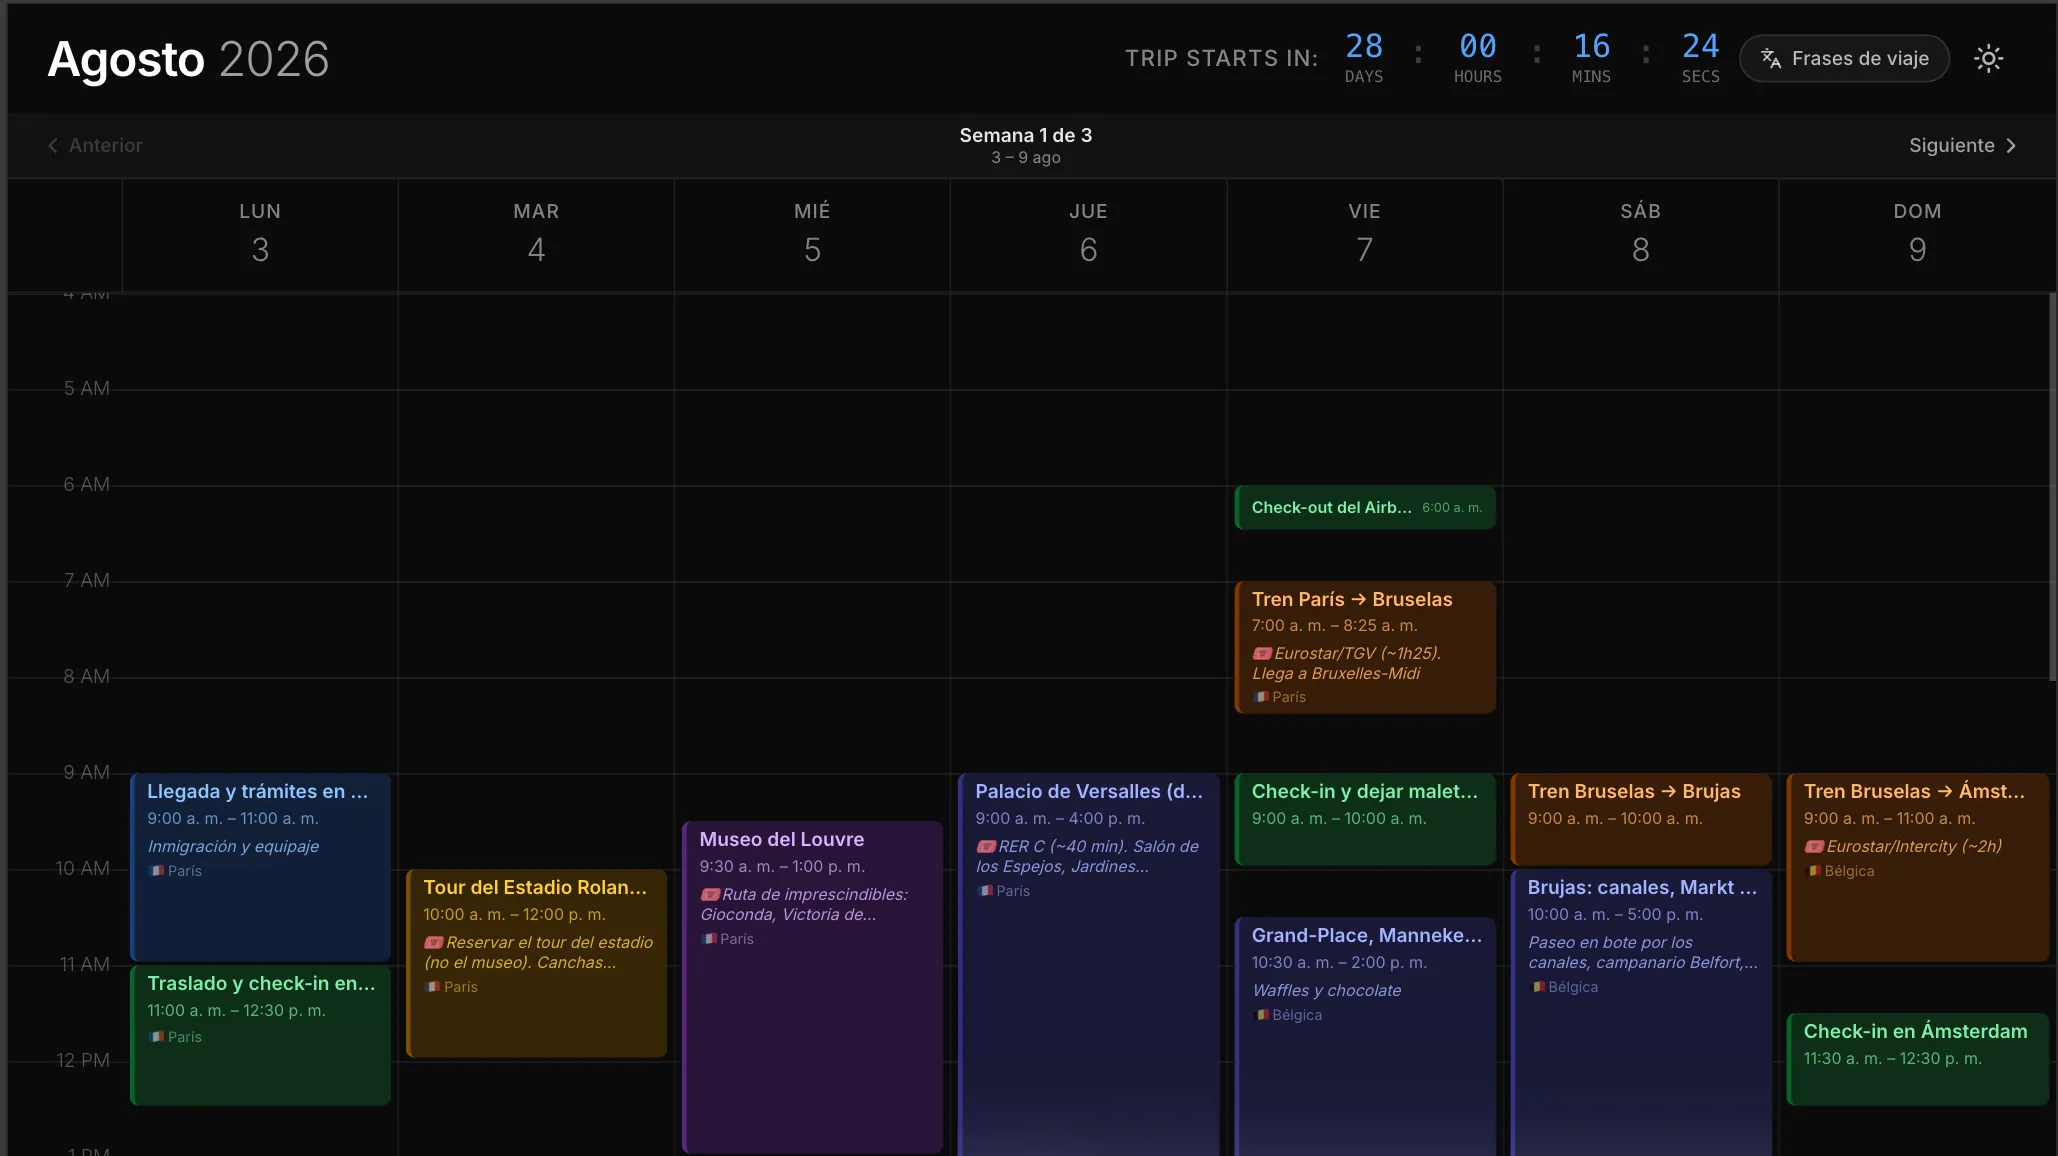Viewport: 2058px width, 1156px height.
Task: Click the ticket icon in Tren París → Bruselas
Action: [x=1262, y=654]
